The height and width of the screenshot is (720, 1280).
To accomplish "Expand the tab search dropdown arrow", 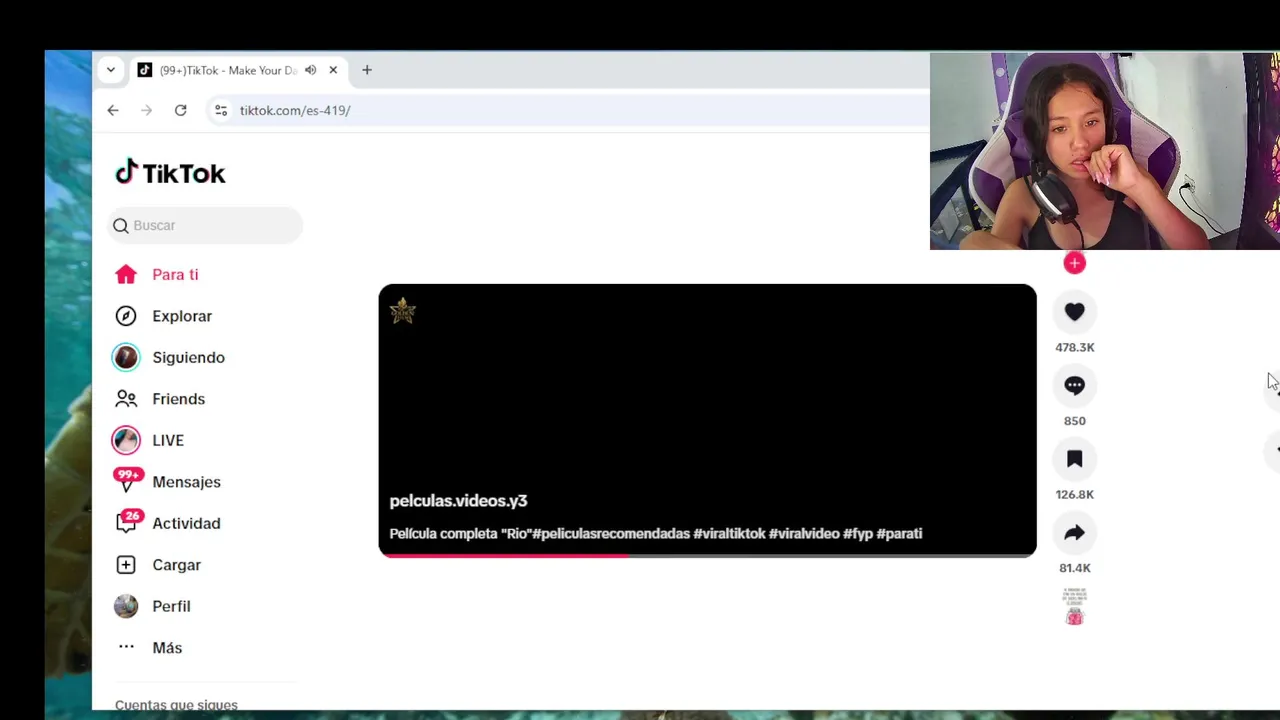I will pyautogui.click(x=111, y=70).
